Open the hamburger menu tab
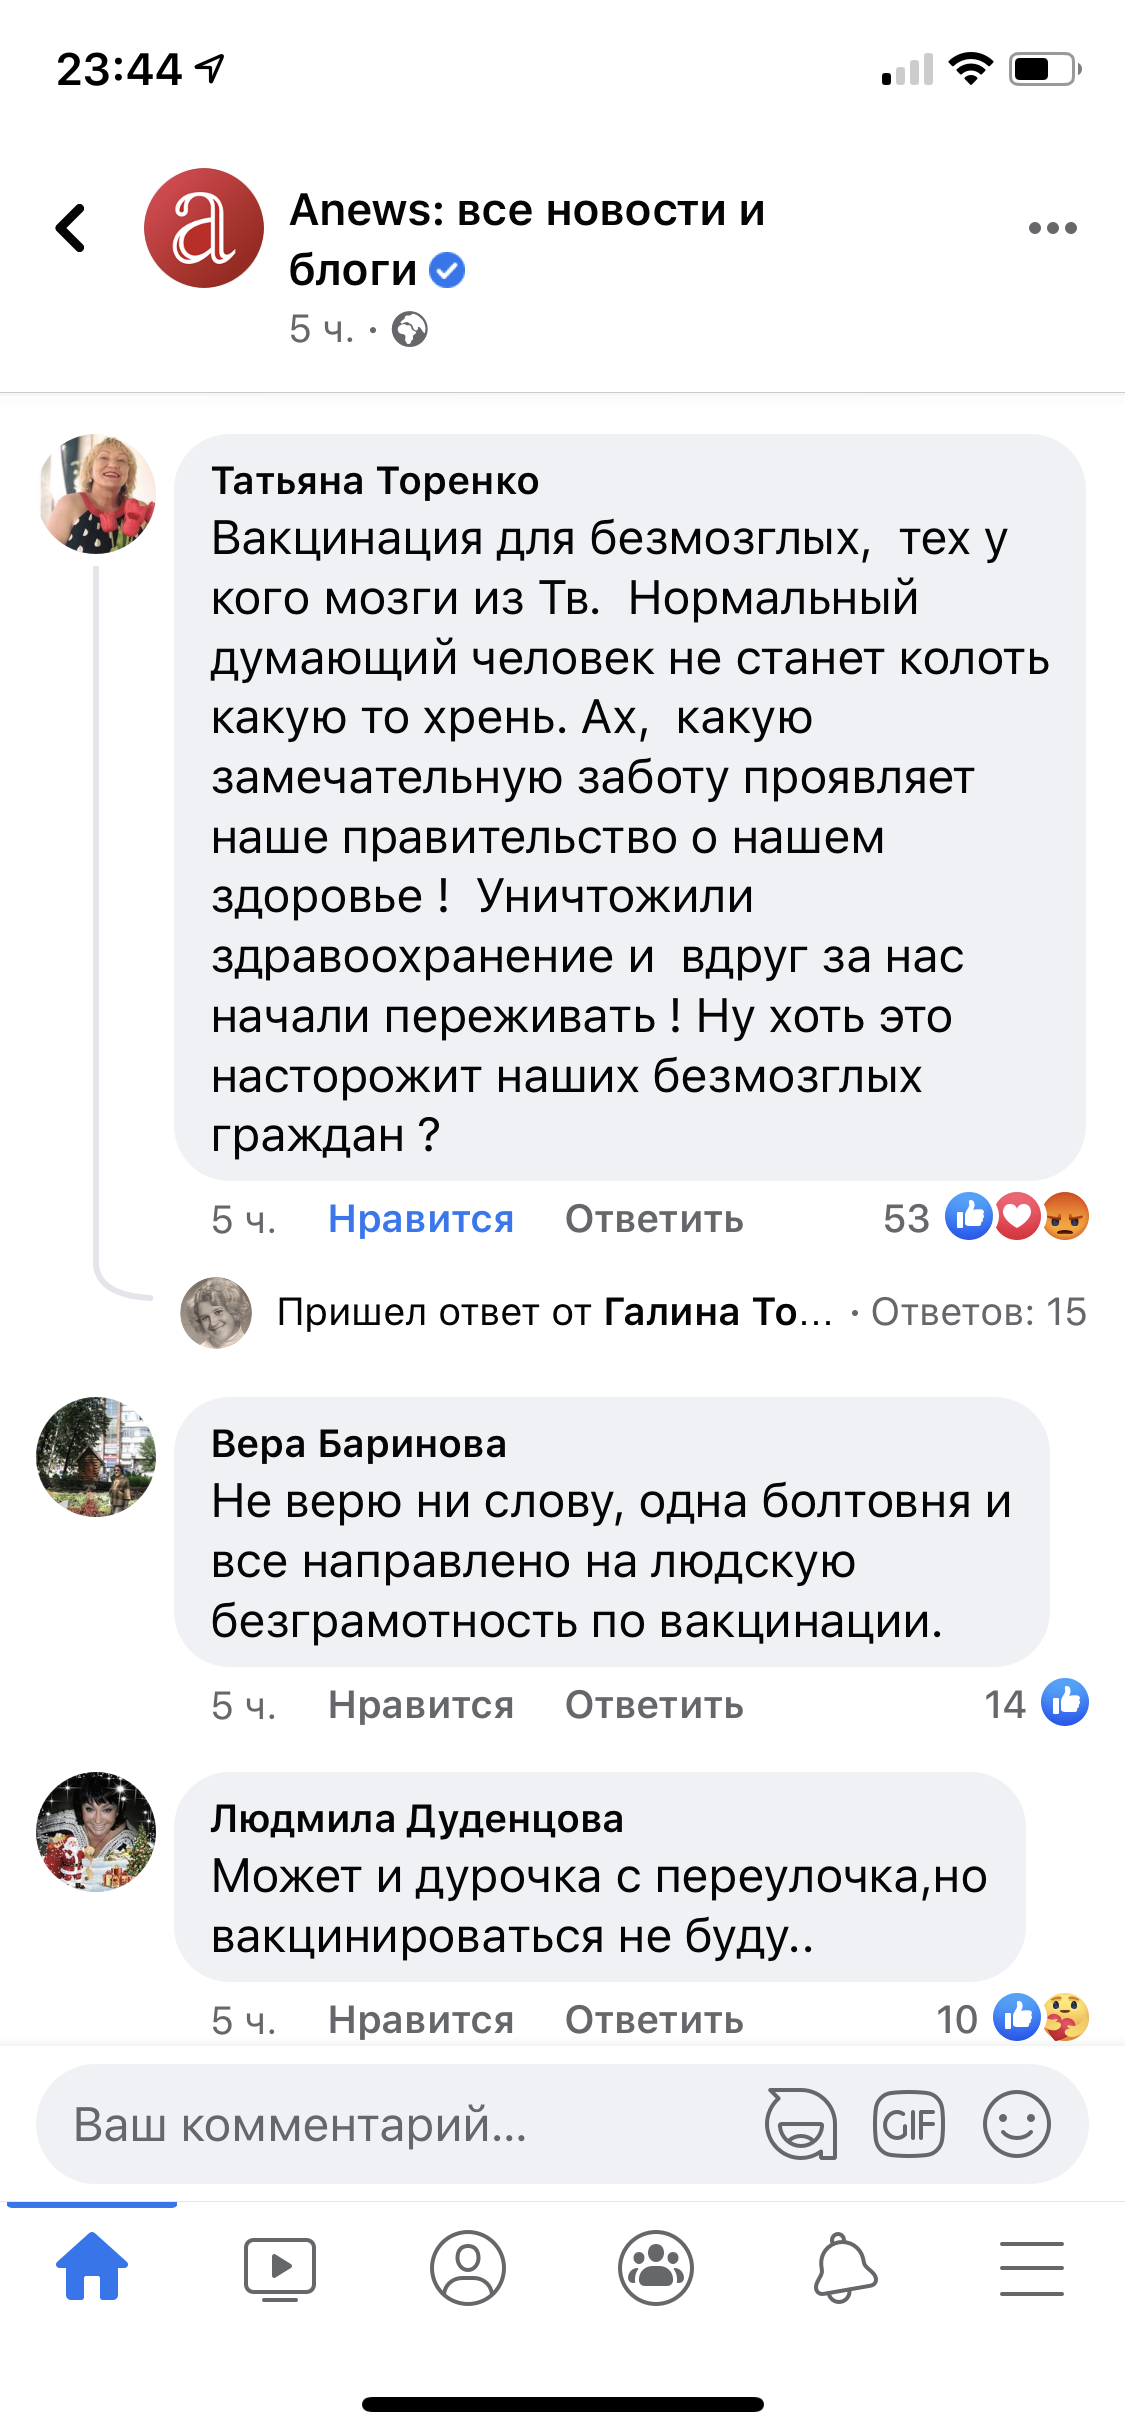Image resolution: width=1125 pixels, height=2436 pixels. coord(1031,2267)
